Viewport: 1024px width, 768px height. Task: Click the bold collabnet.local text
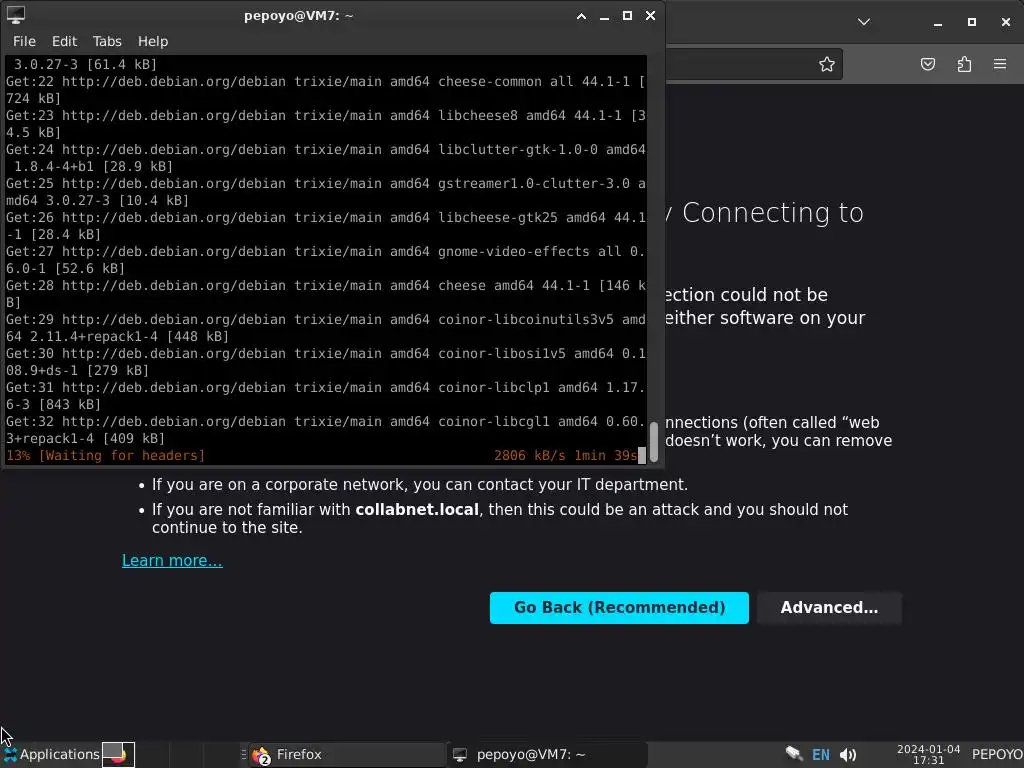417,509
